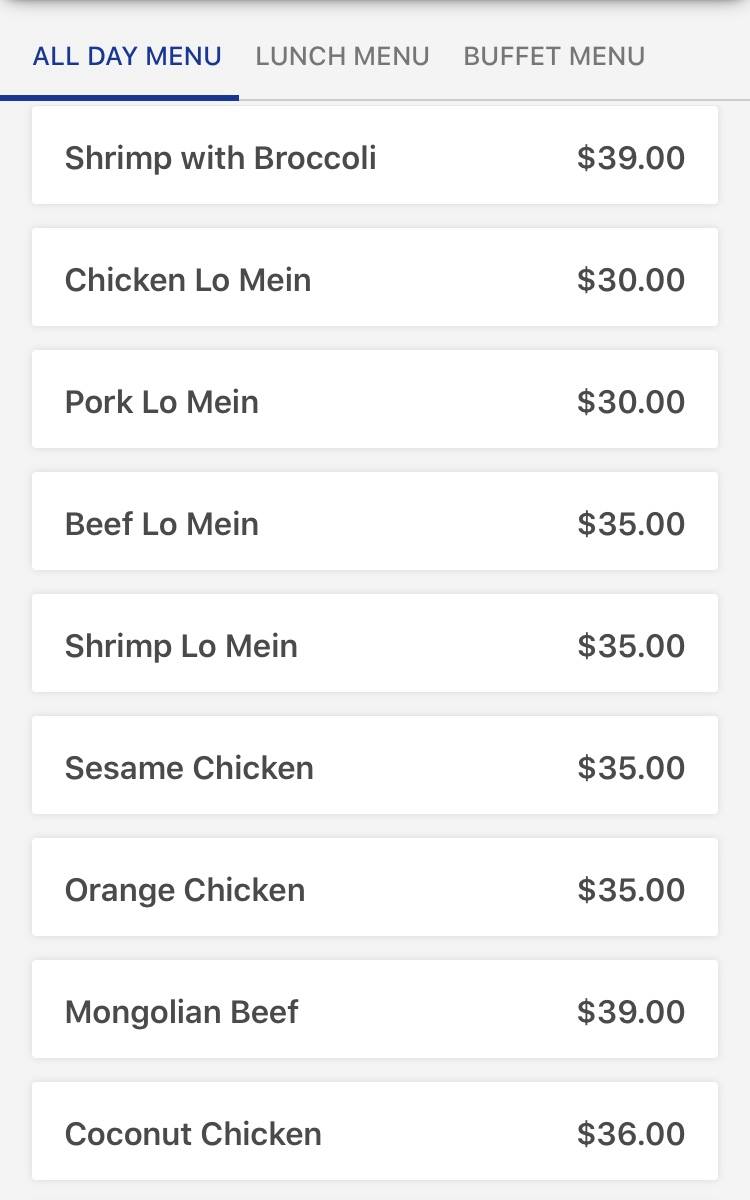This screenshot has width=750, height=1200.
Task: Select the Buffet Menu tab
Action: [554, 56]
